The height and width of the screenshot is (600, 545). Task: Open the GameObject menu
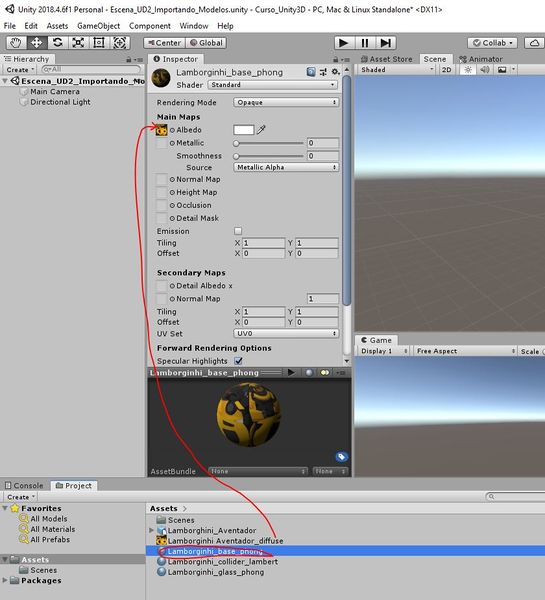[x=98, y=26]
